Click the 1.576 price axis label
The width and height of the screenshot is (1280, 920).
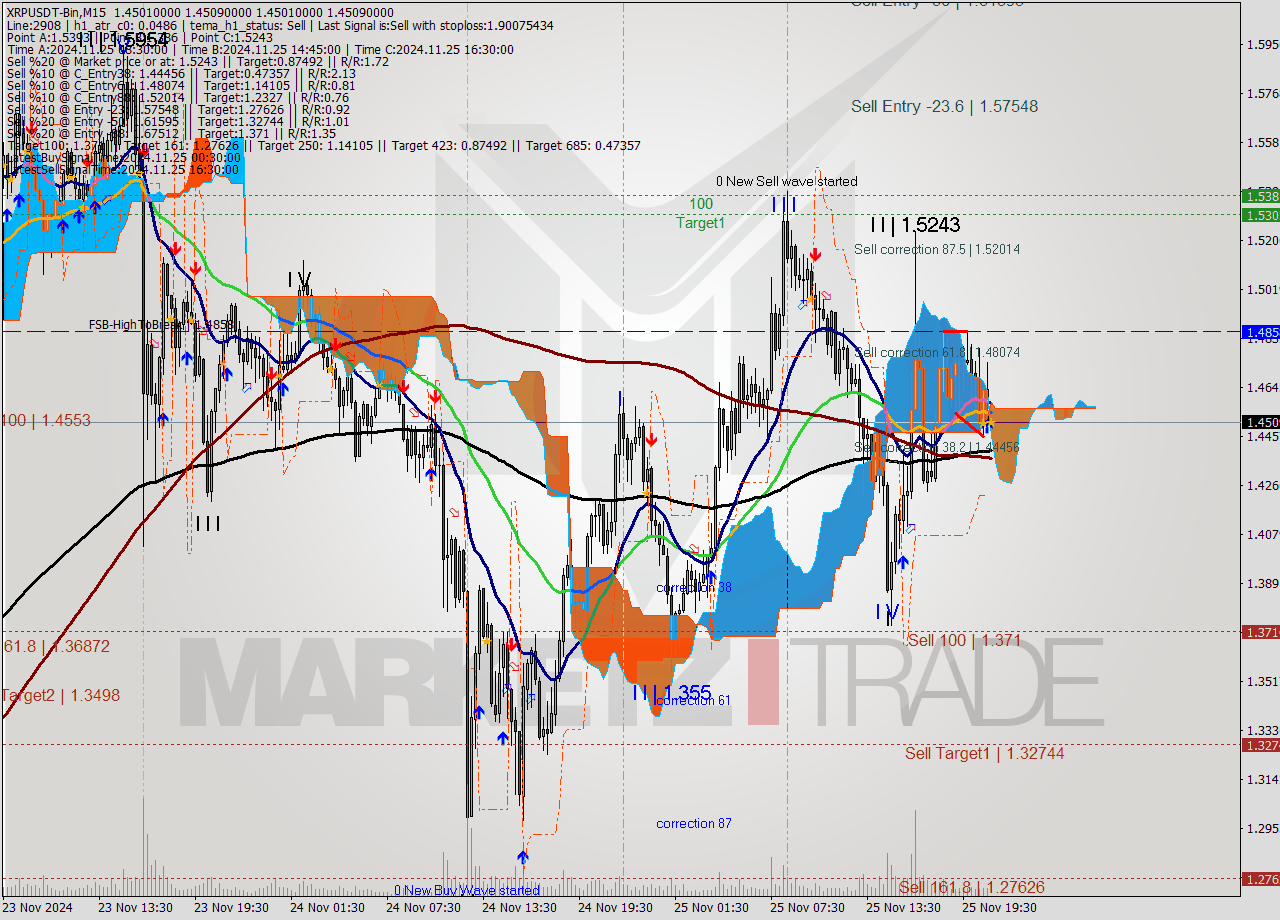(1261, 94)
